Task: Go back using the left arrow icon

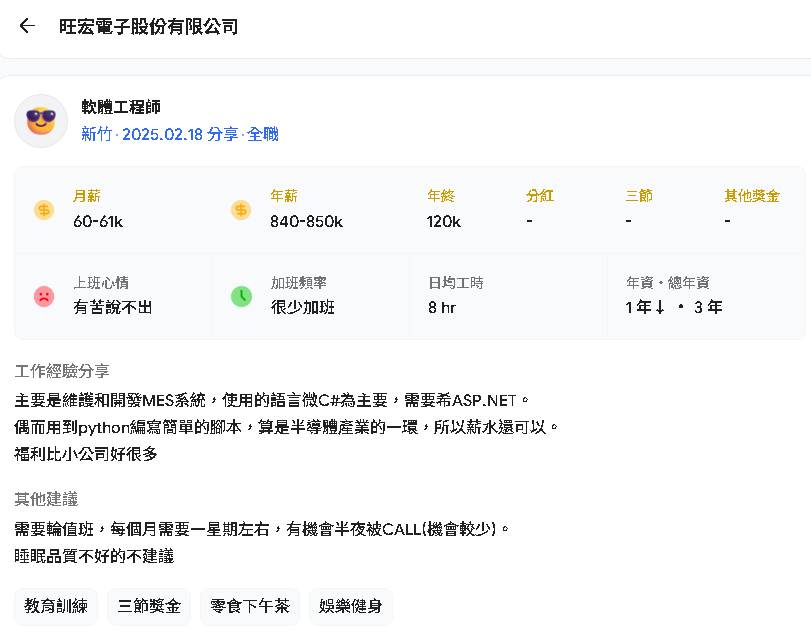Action: tap(27, 25)
